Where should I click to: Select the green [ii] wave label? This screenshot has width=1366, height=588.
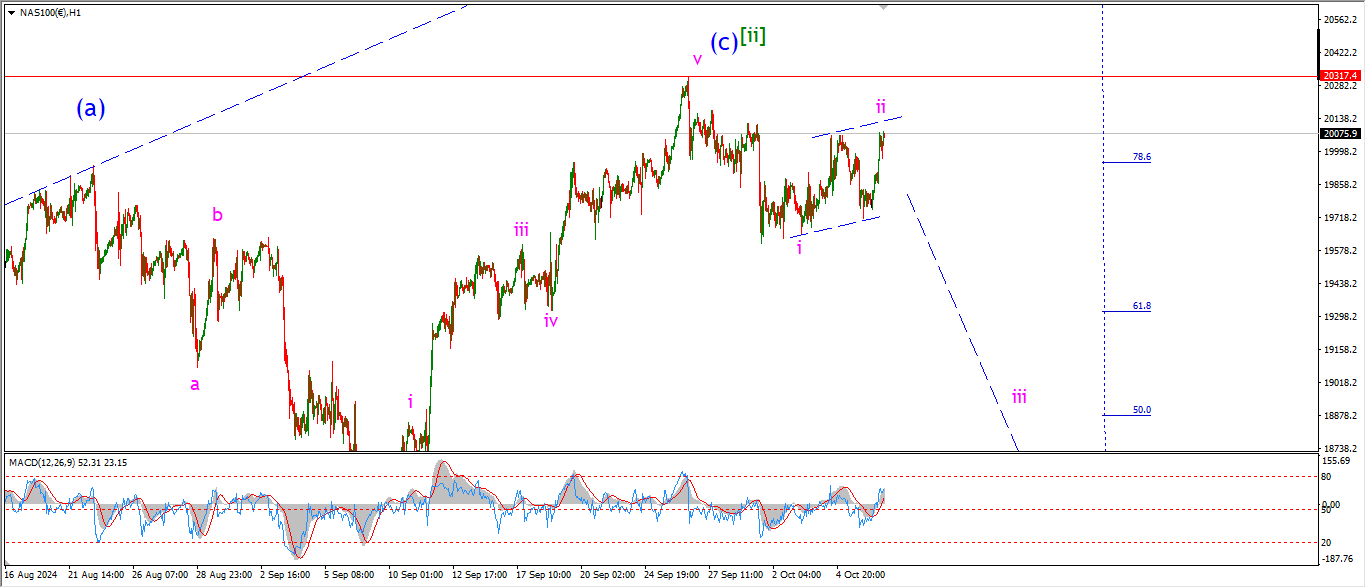click(753, 38)
